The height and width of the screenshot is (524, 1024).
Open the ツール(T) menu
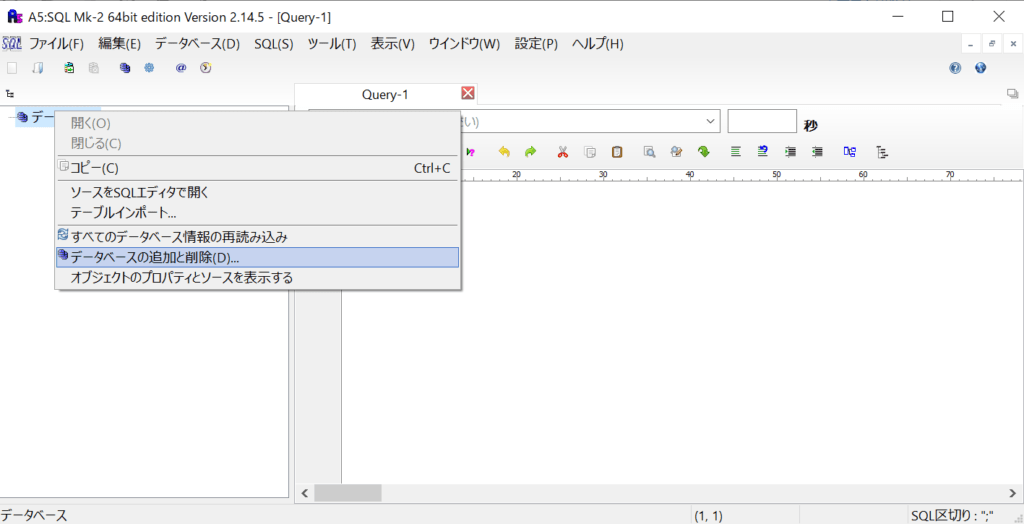click(x=332, y=44)
